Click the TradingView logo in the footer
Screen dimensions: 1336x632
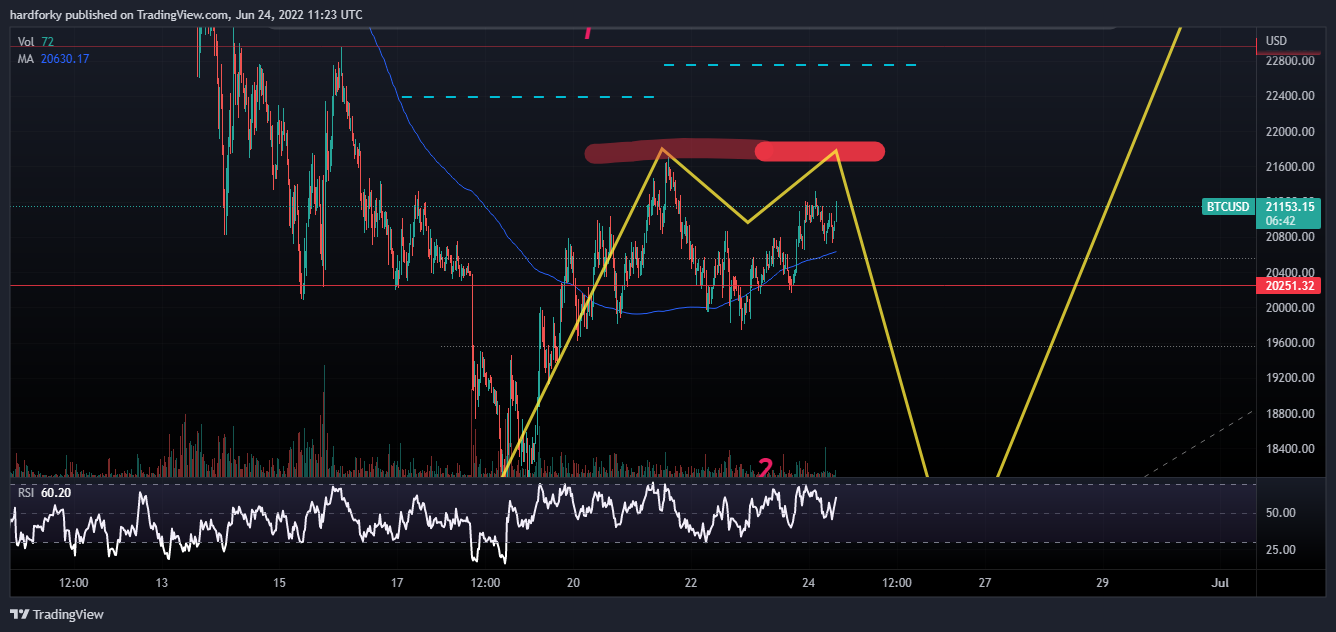[57, 614]
